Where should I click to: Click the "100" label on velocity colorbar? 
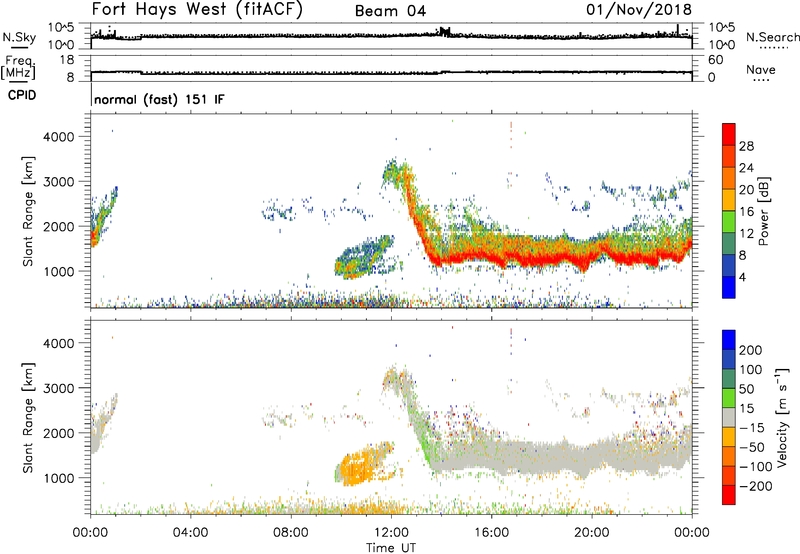tap(751, 369)
